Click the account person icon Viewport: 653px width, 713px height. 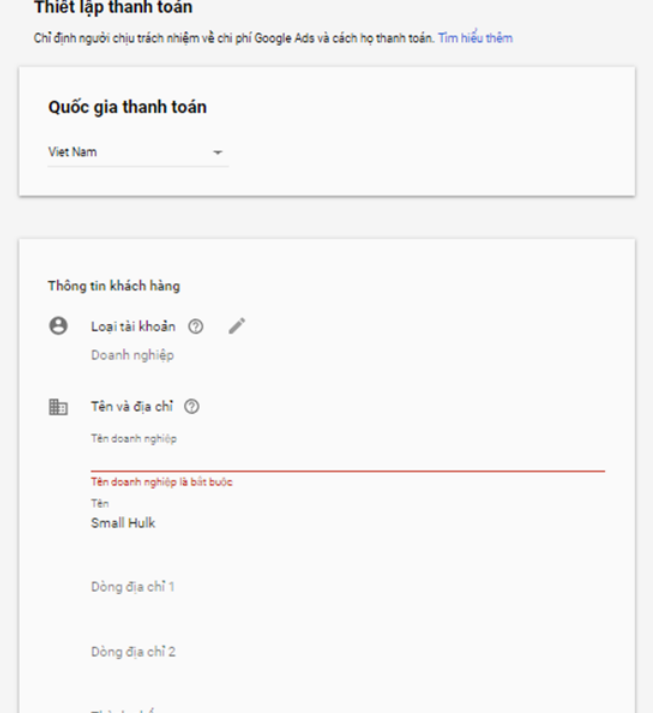click(x=58, y=326)
